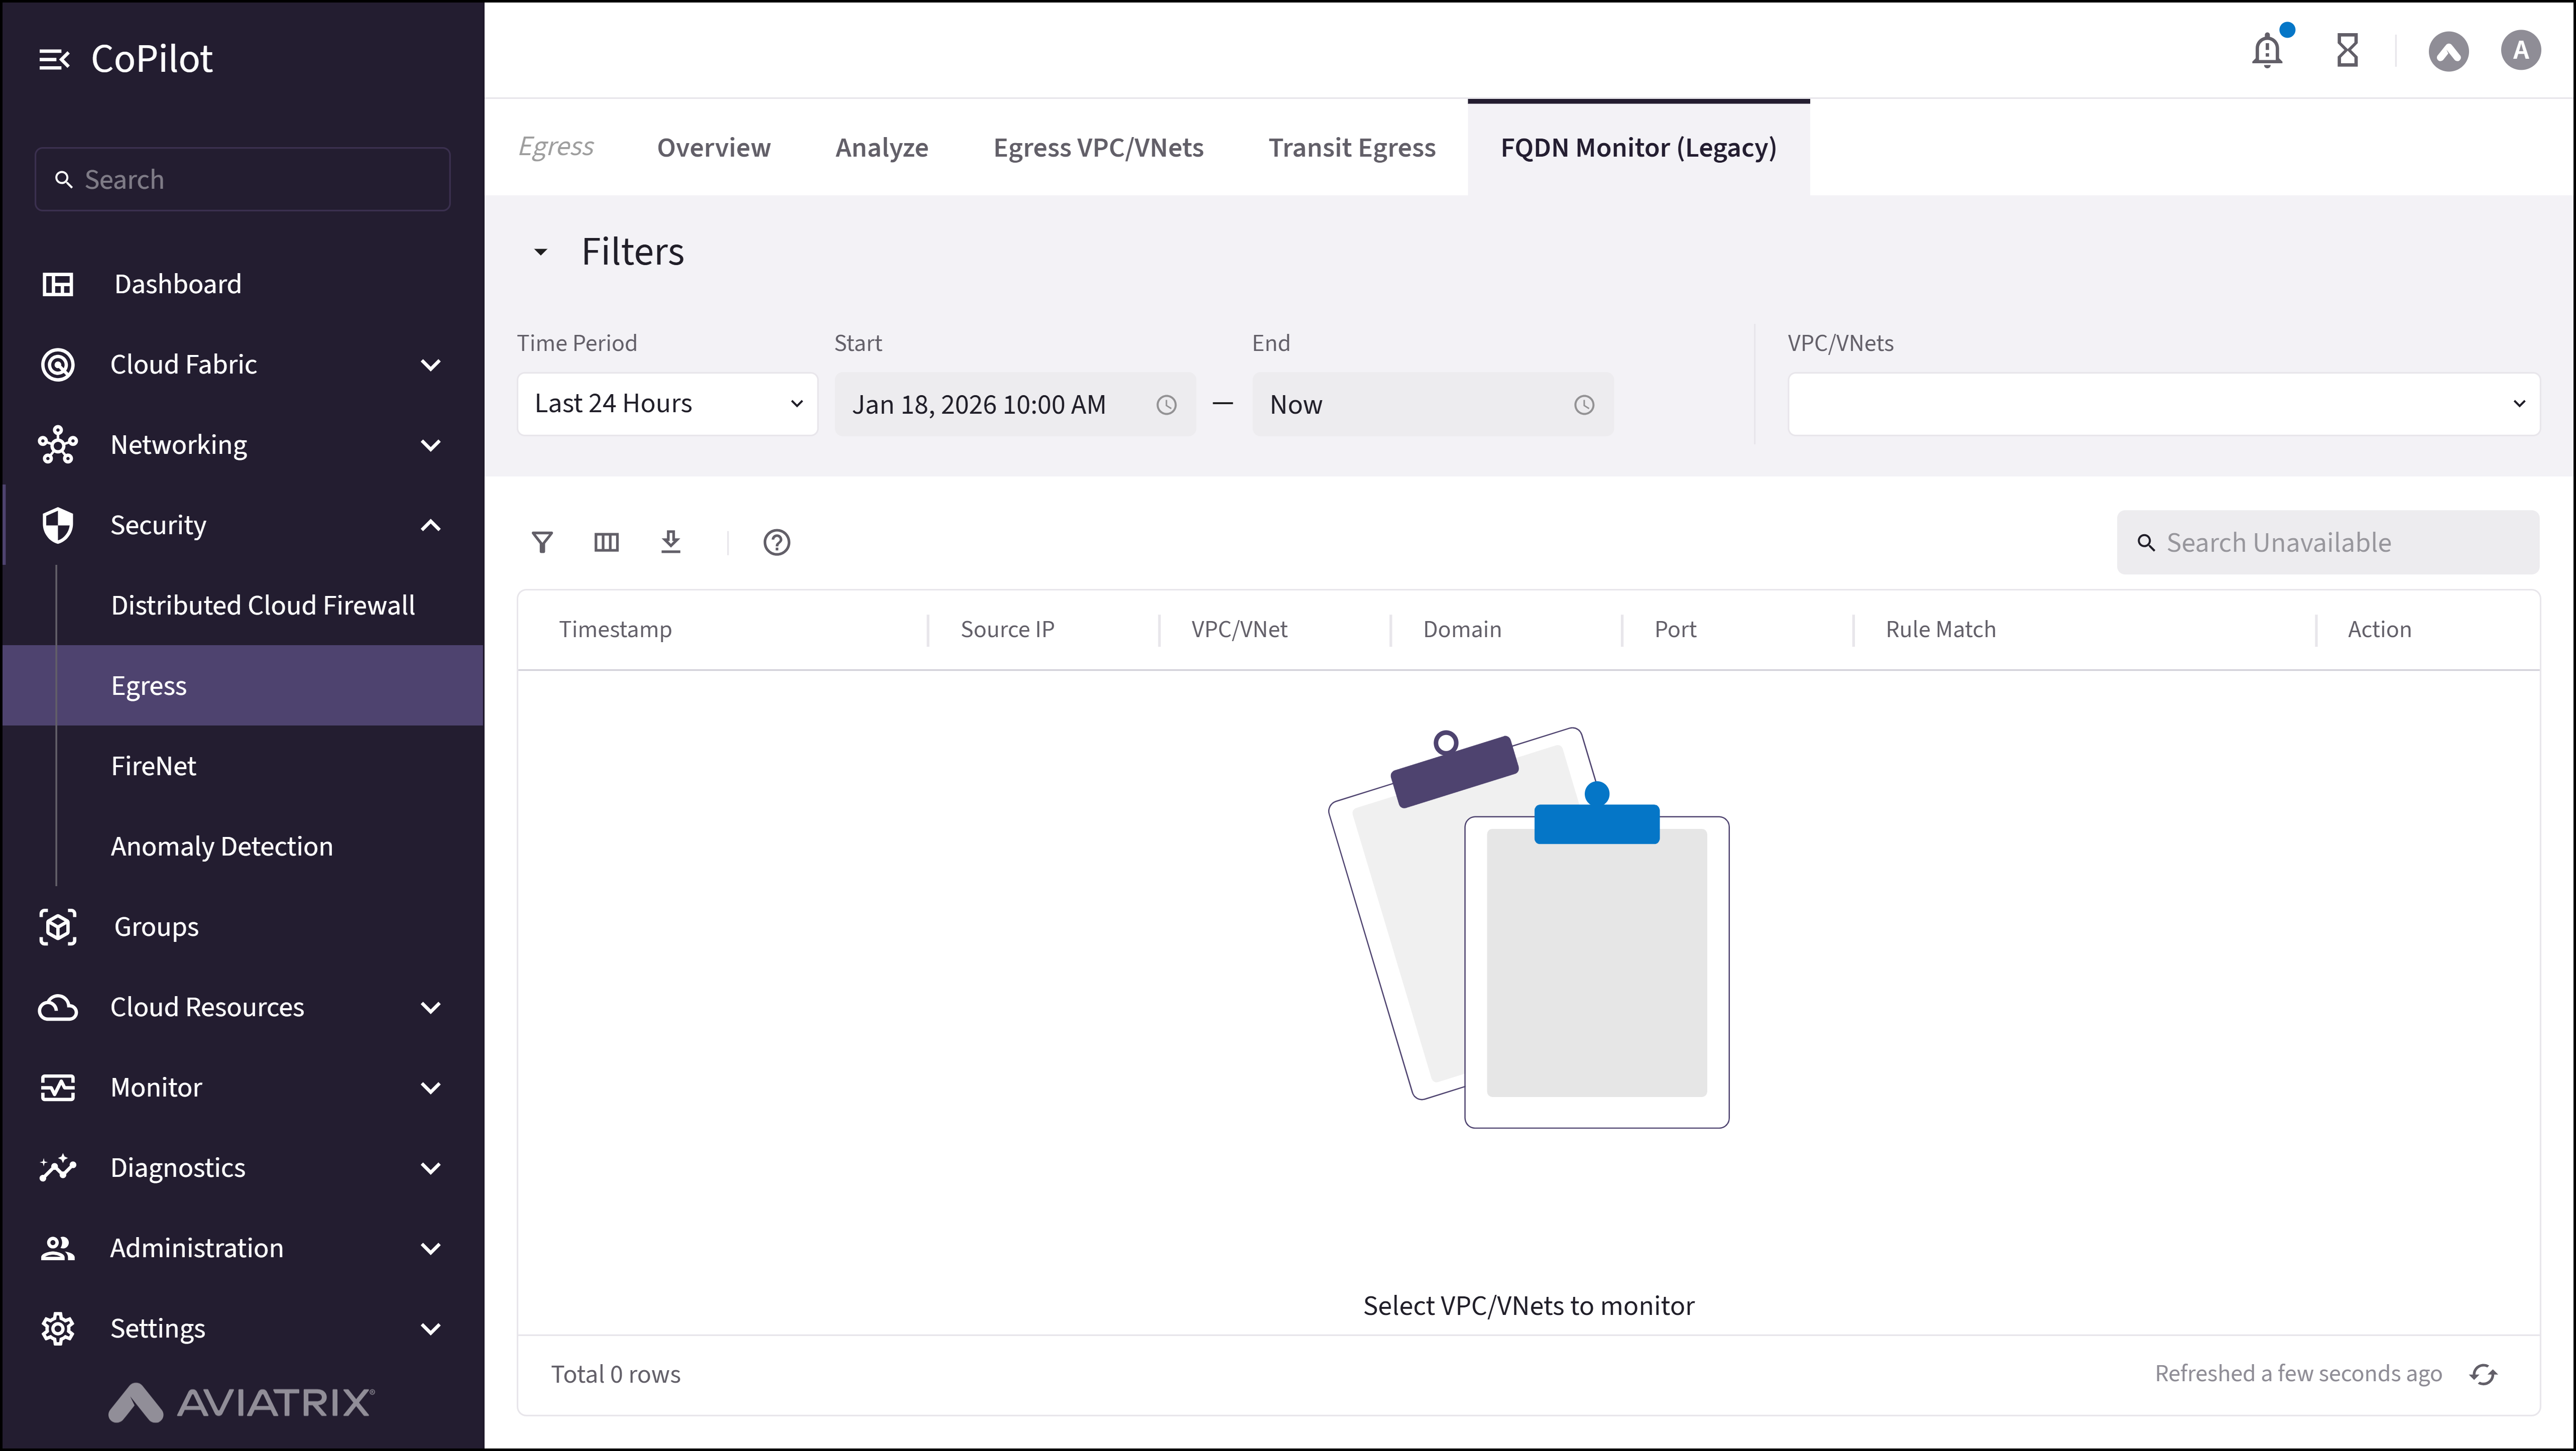Collapse the Filters section
The image size is (2576, 1451).
point(541,251)
